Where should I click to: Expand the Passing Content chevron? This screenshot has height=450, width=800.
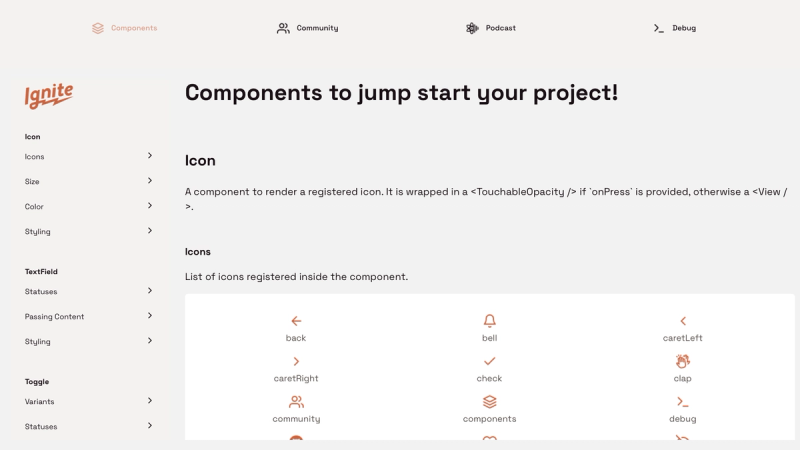[150, 316]
